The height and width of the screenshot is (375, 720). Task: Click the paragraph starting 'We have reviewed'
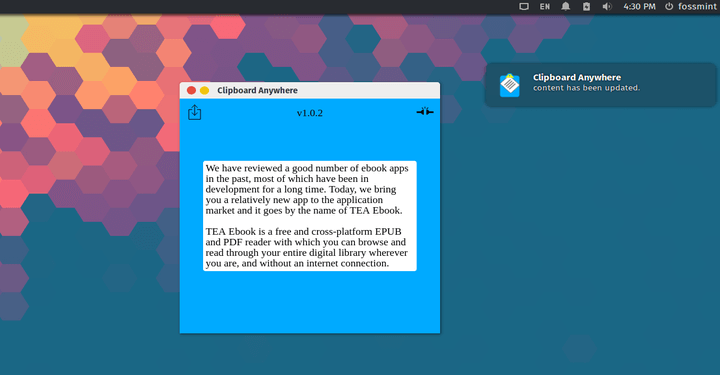307,189
